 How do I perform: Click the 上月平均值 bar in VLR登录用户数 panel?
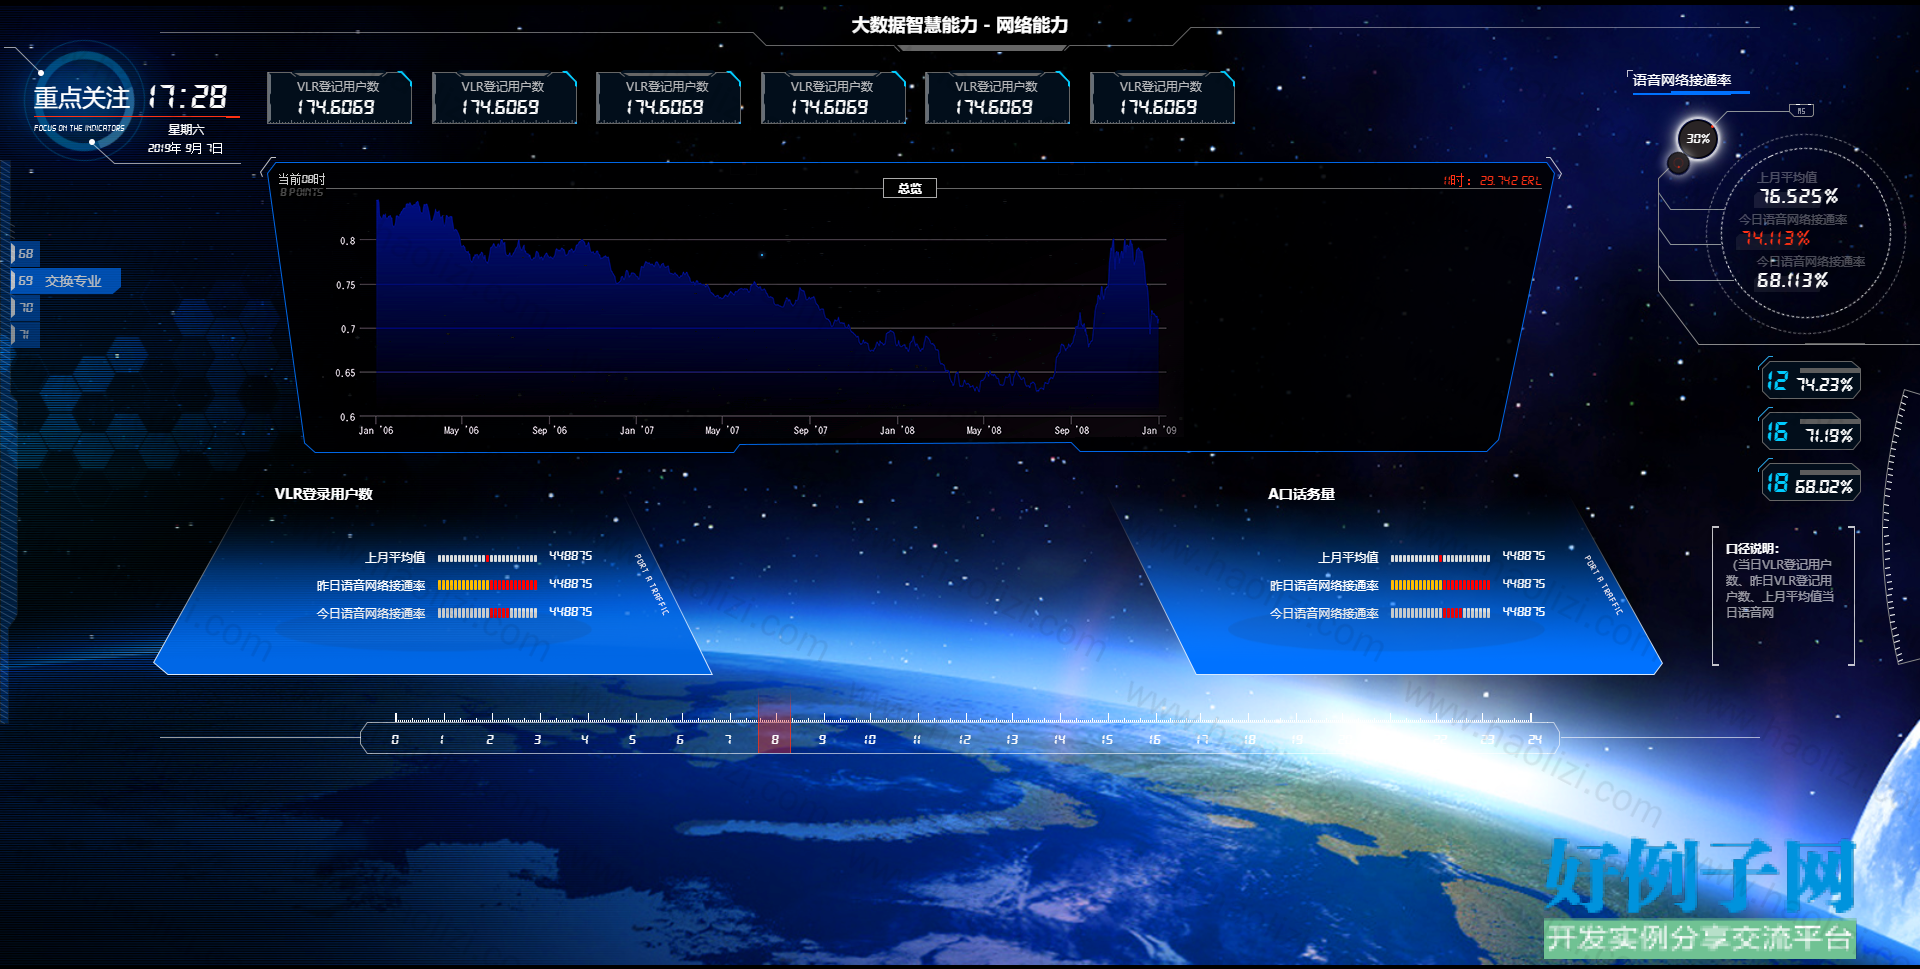(x=487, y=558)
